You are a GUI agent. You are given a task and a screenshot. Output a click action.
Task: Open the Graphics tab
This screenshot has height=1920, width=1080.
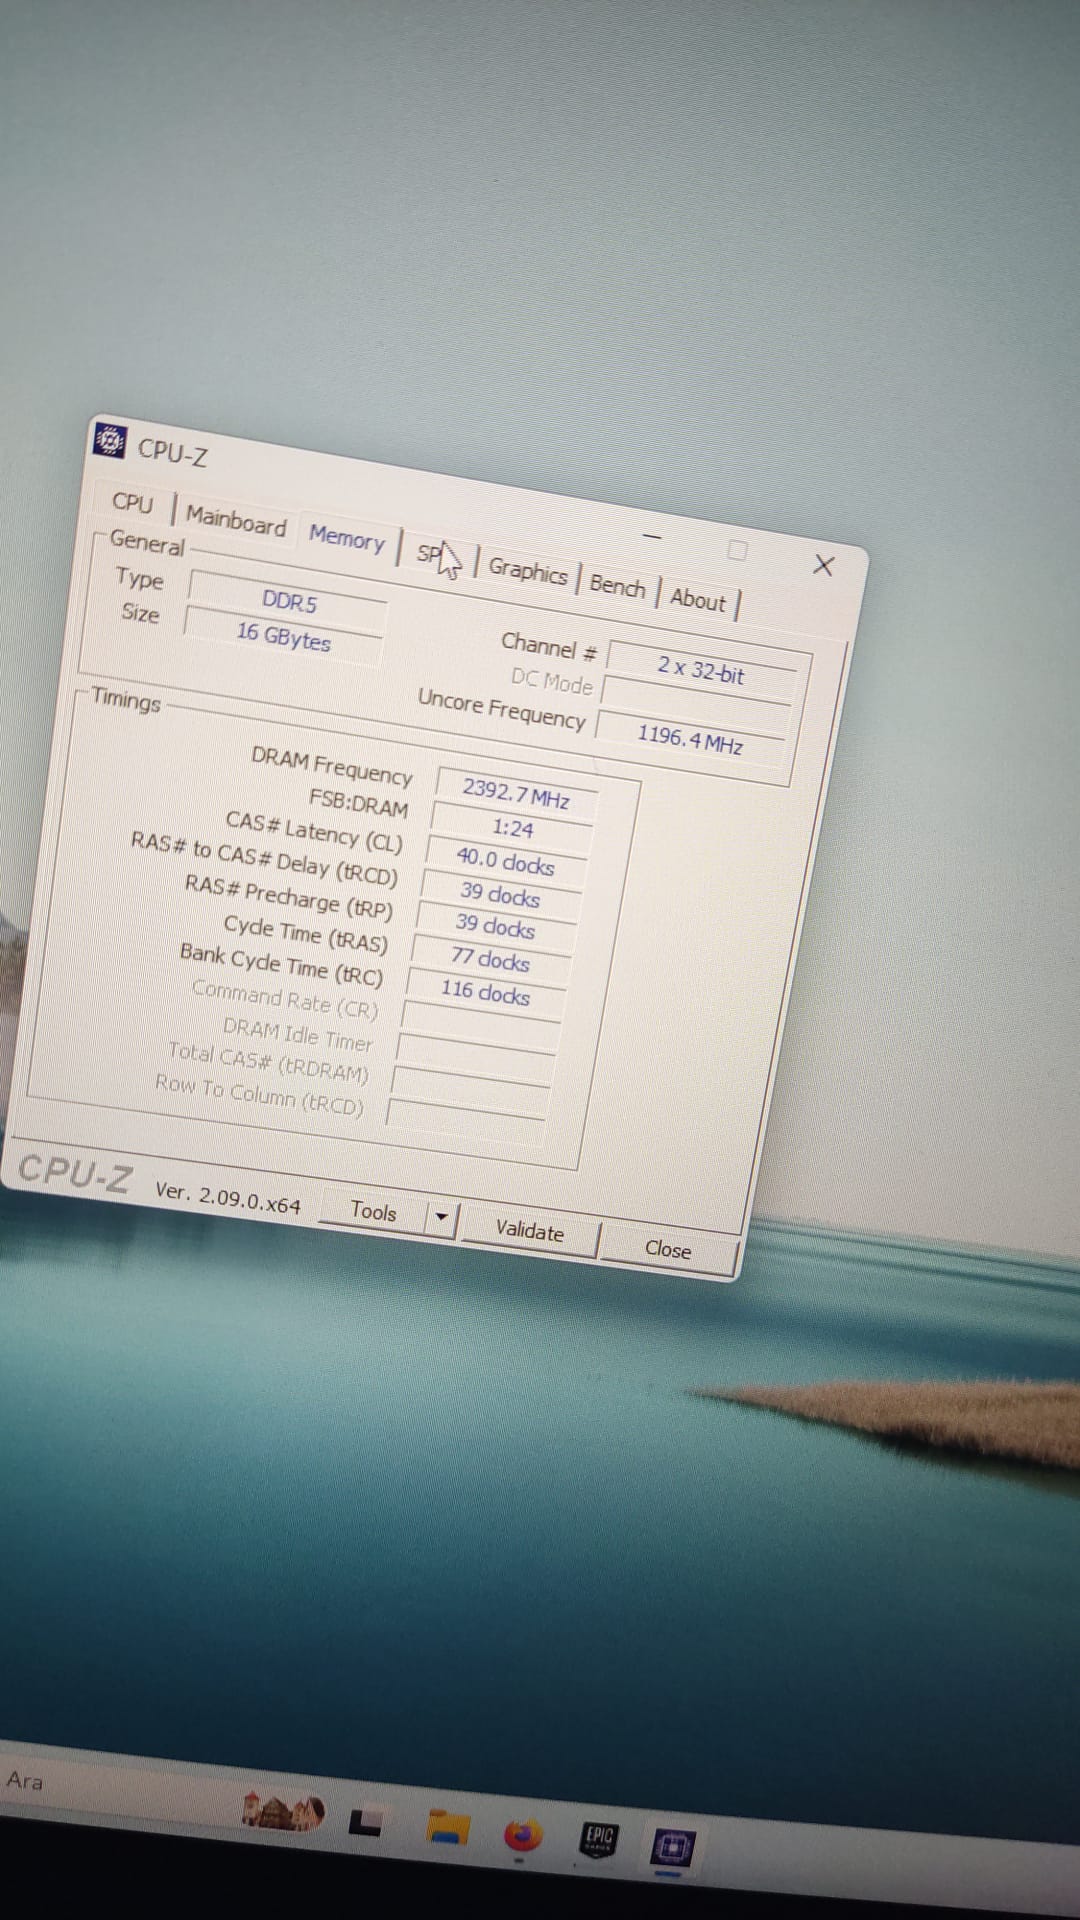coord(527,571)
